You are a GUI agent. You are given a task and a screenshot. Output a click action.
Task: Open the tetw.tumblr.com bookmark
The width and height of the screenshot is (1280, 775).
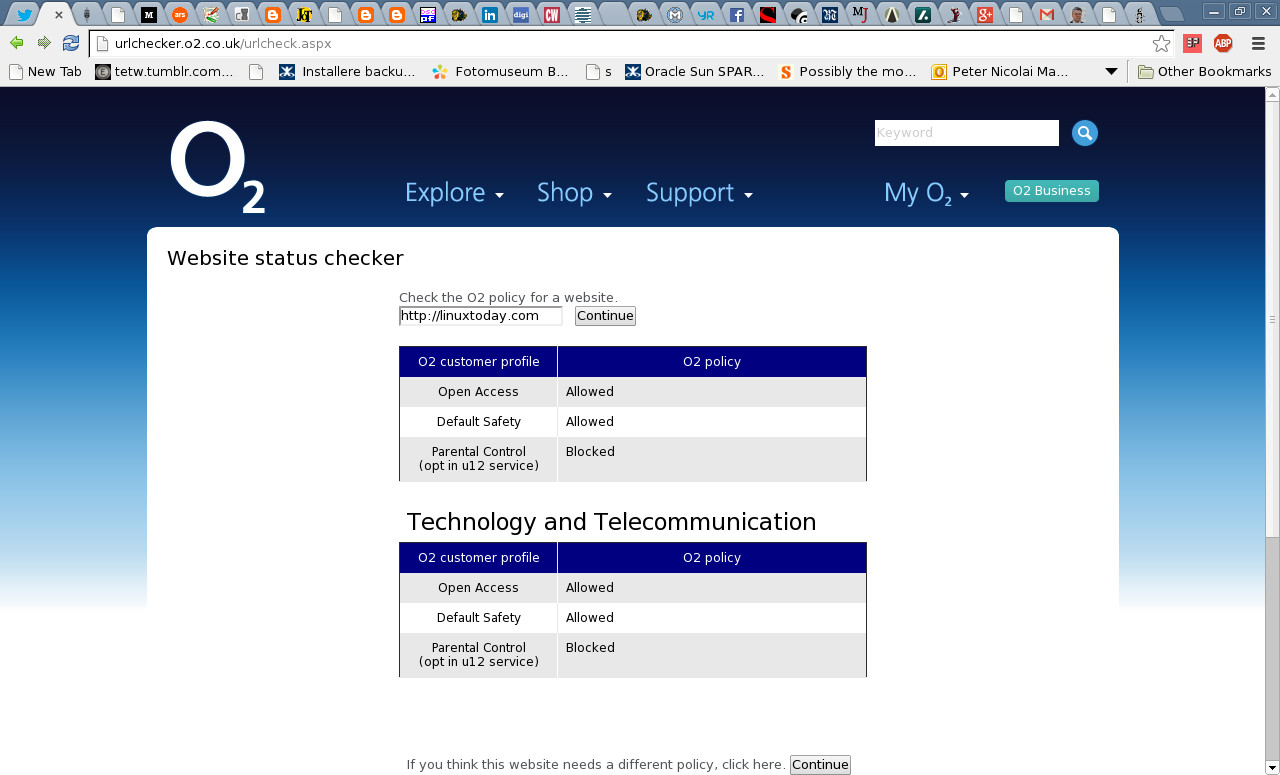164,72
